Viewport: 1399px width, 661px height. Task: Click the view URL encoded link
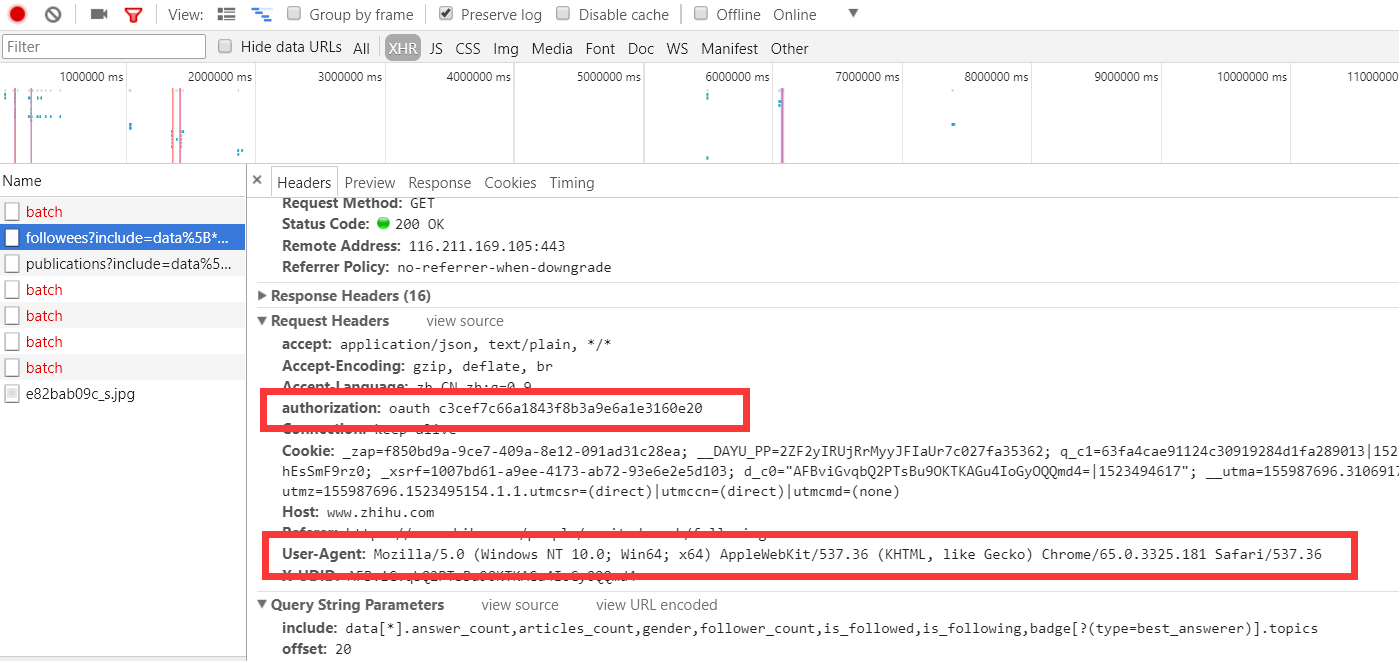pos(656,605)
